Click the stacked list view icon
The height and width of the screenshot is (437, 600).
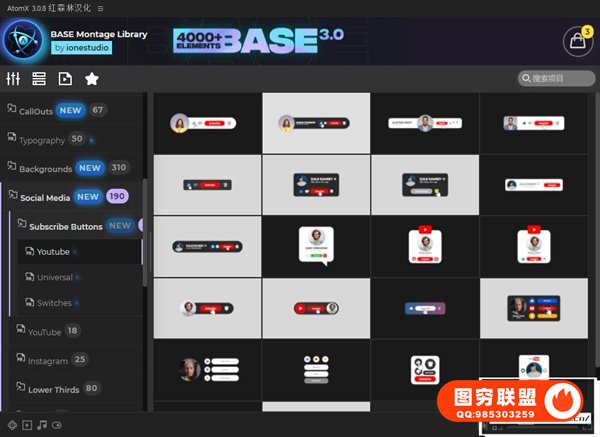39,79
